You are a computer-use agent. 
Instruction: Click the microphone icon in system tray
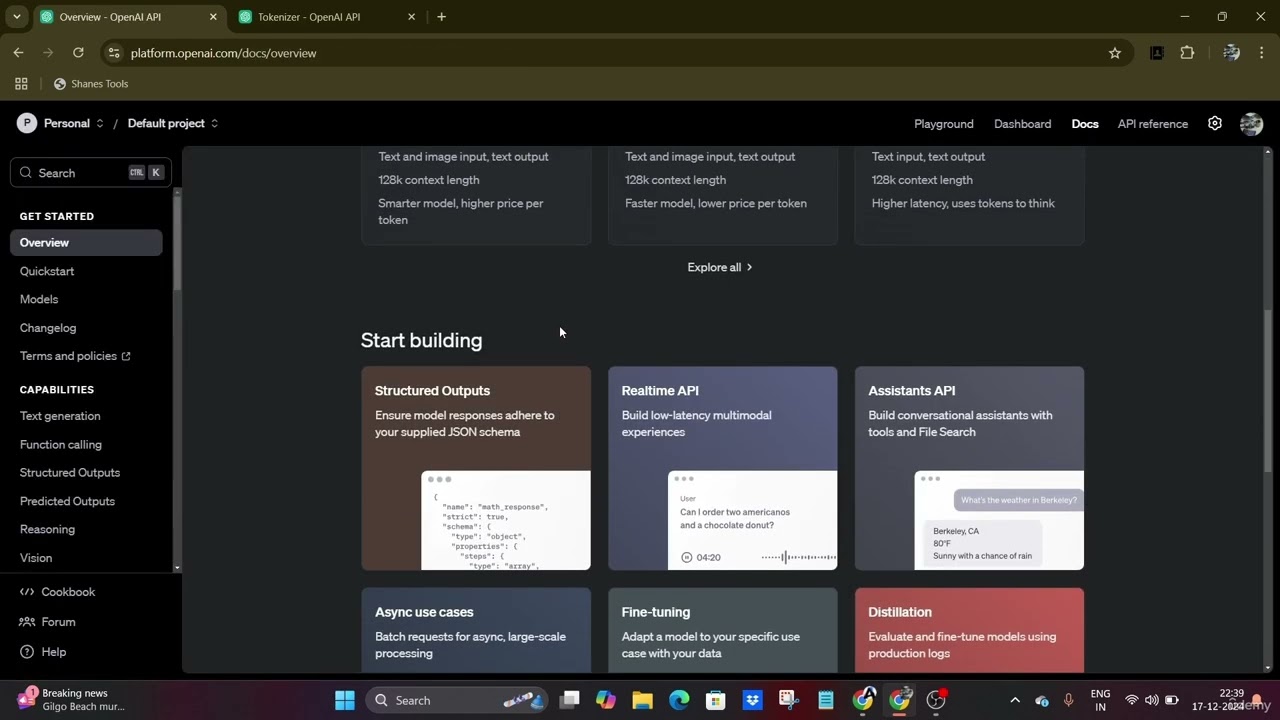tap(1069, 700)
